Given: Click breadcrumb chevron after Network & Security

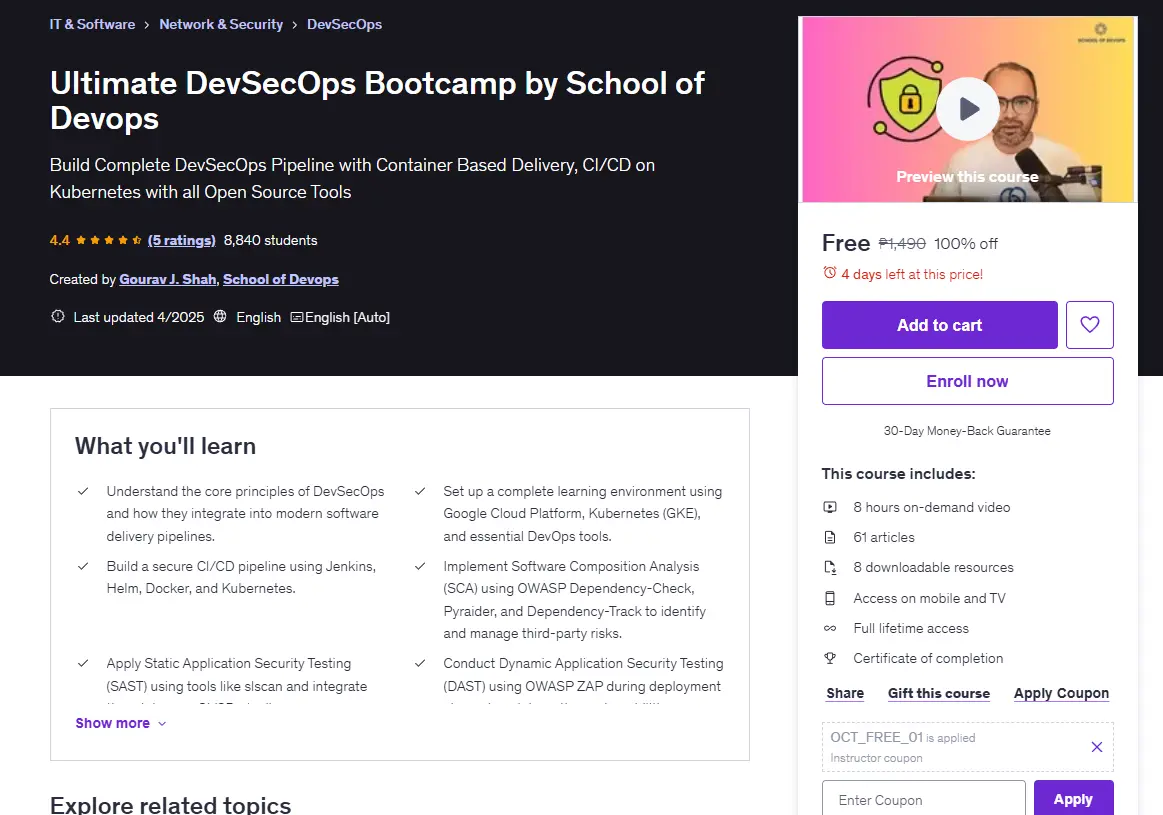Looking at the screenshot, I should click(x=294, y=25).
